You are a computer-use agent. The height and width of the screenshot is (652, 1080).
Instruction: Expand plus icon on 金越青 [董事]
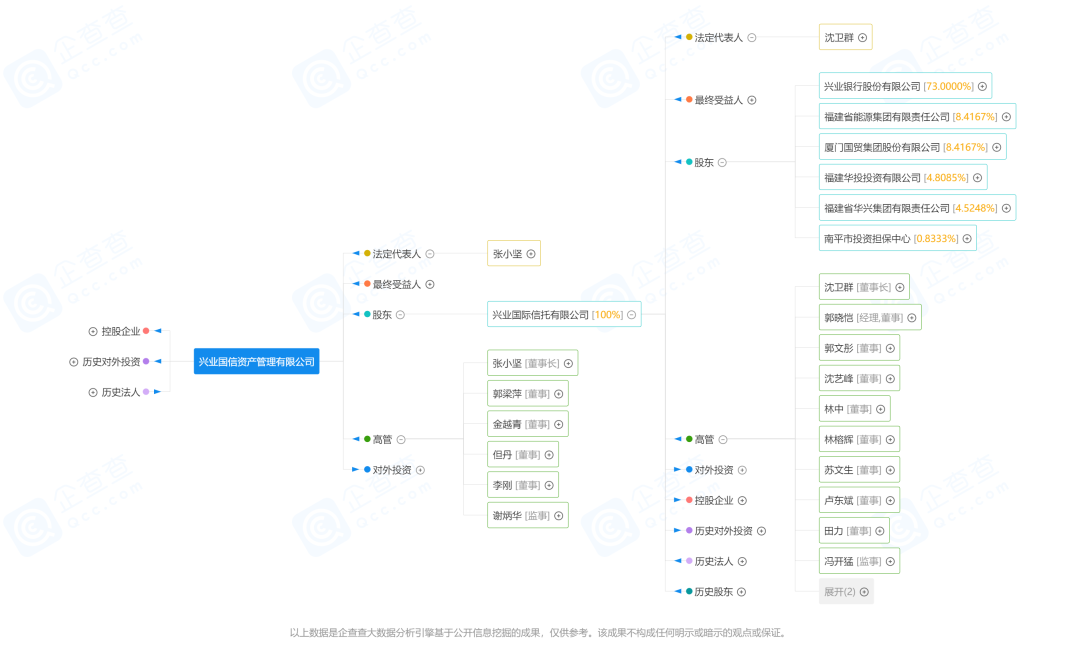[559, 425]
